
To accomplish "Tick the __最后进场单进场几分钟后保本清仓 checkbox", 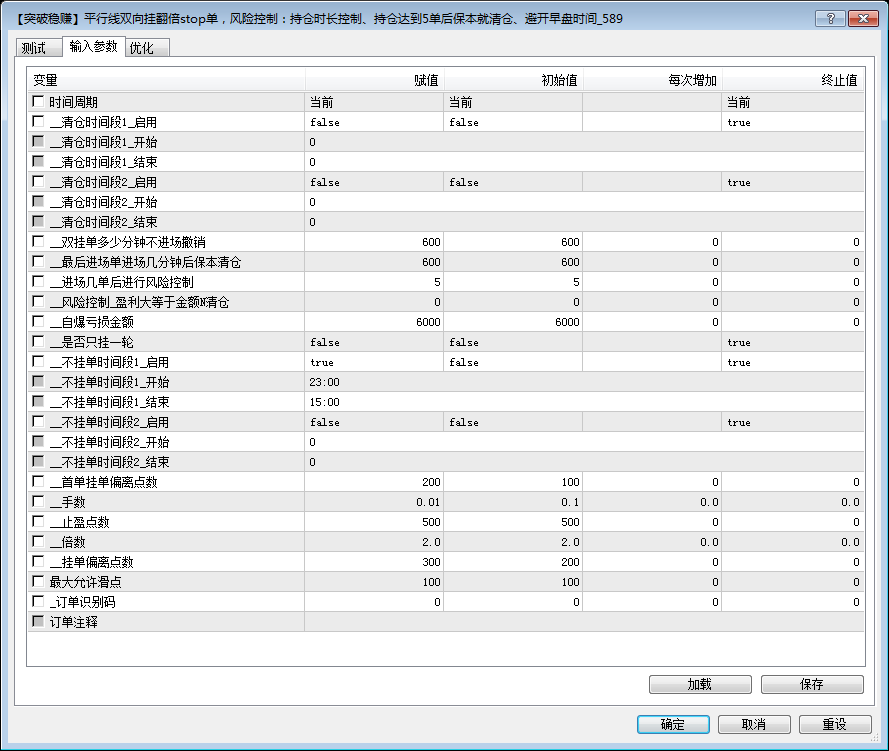I will [38, 261].
